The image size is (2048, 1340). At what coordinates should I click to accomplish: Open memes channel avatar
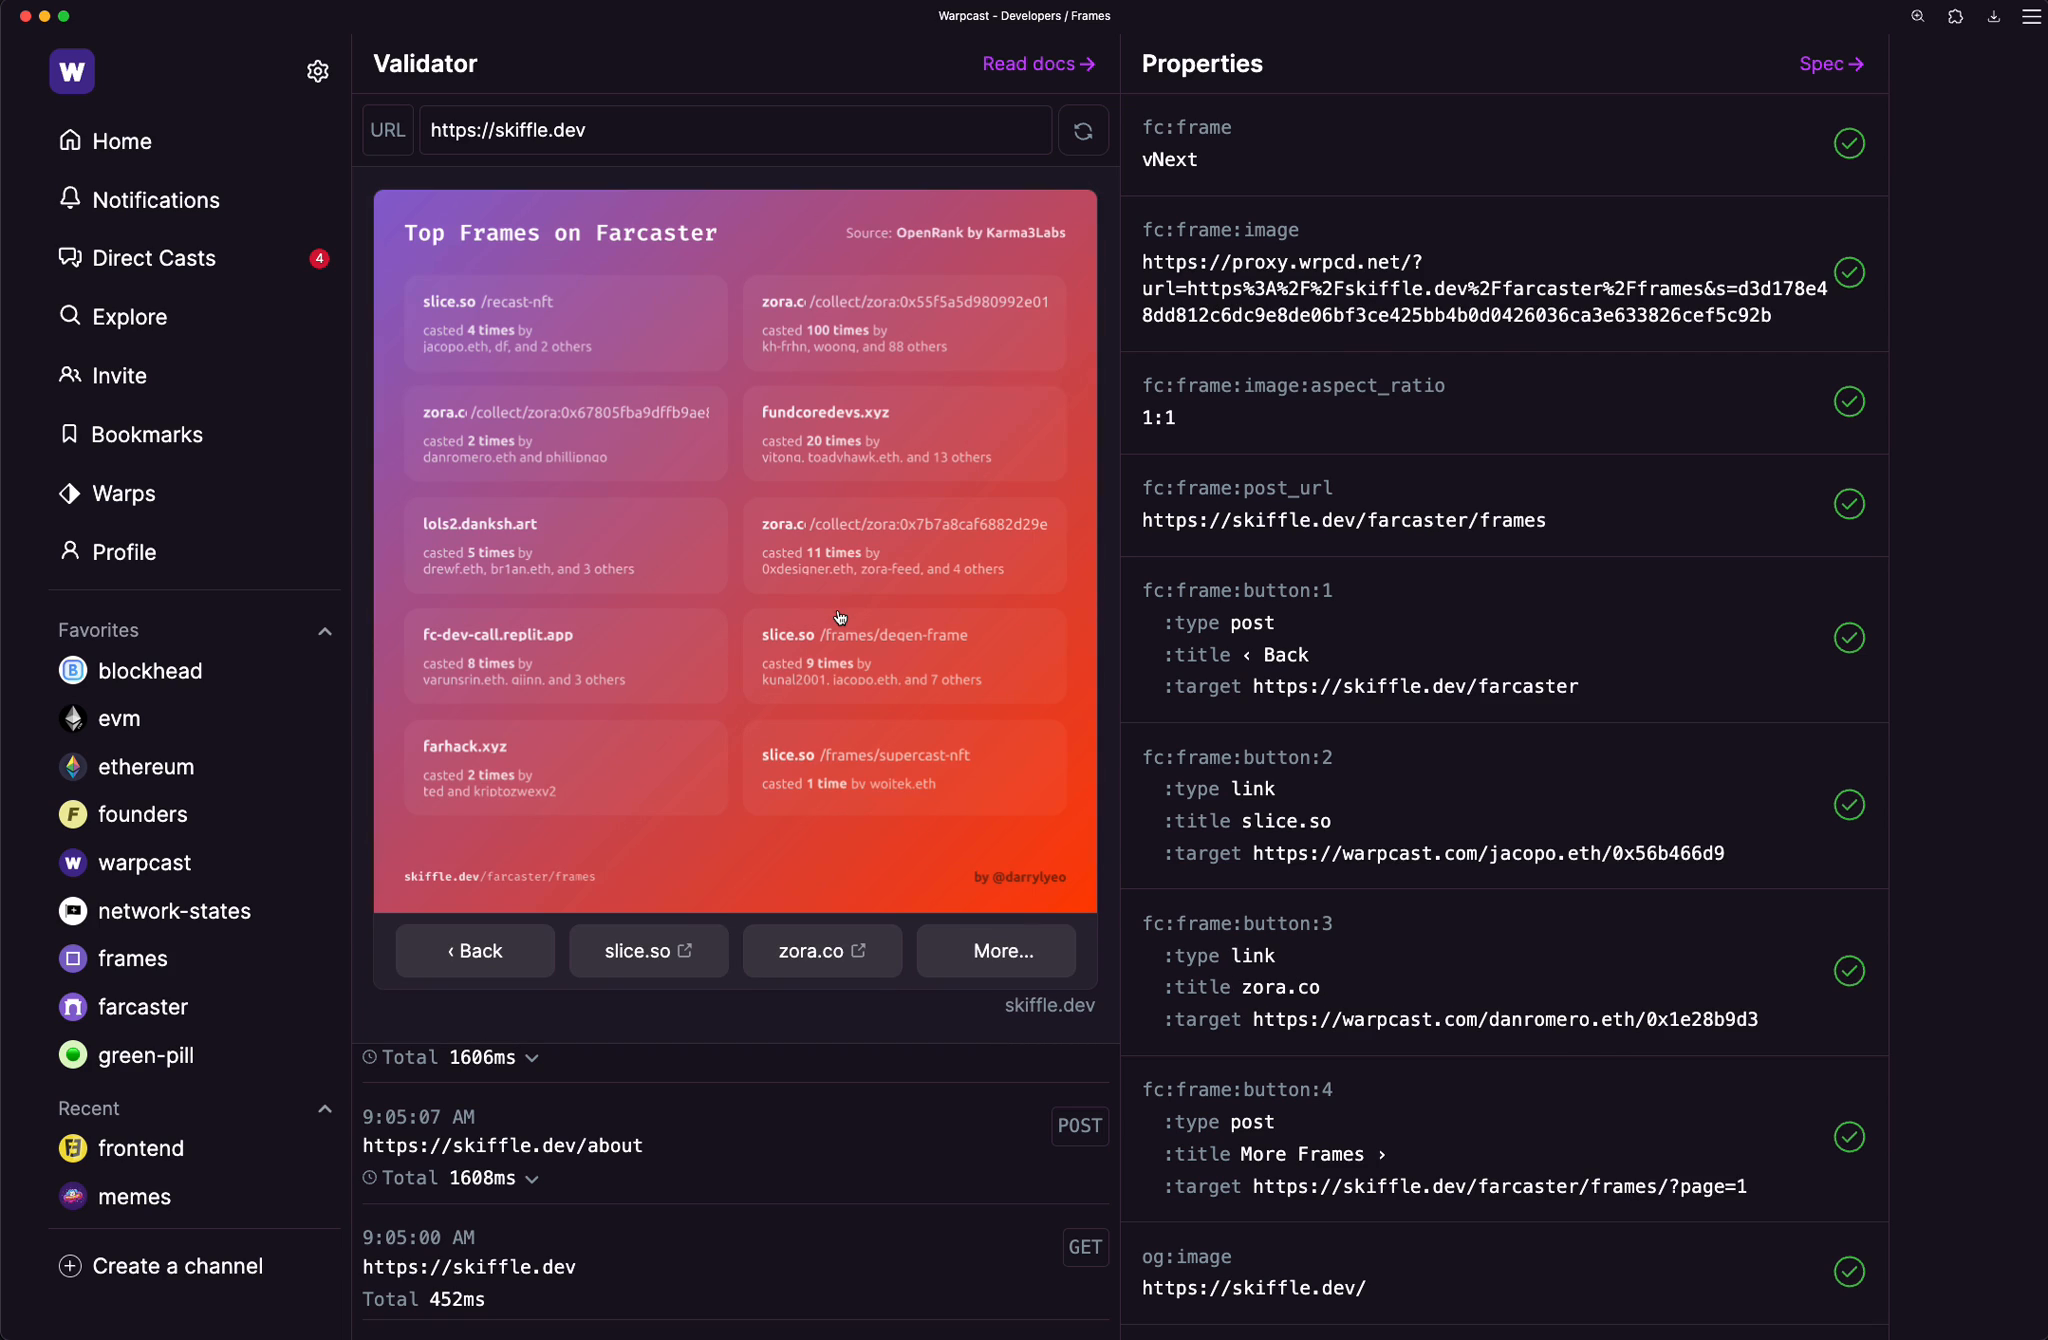(73, 1196)
